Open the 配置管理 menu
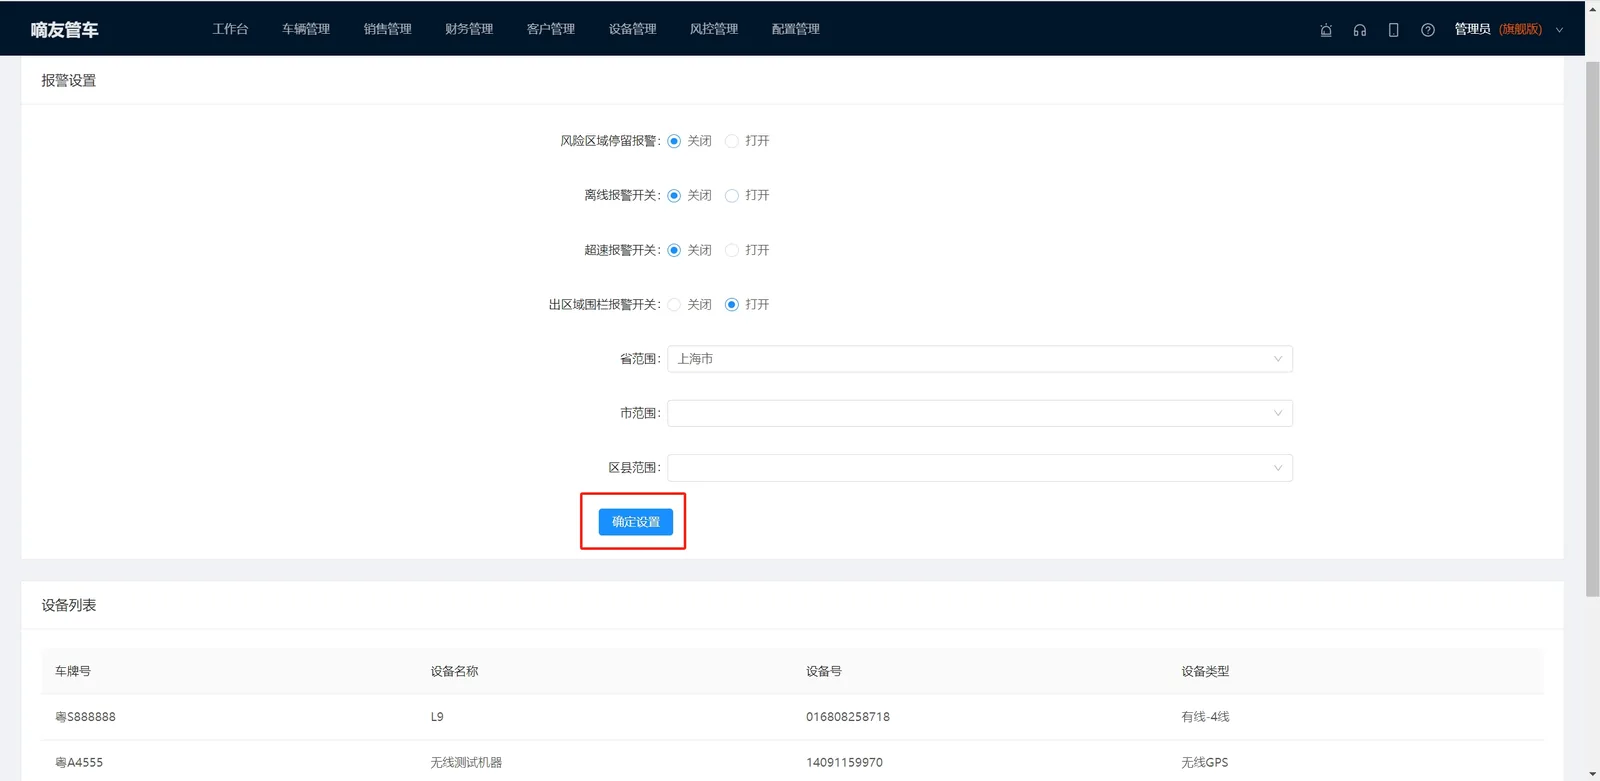Screen dimensions: 1600x781 (796, 29)
